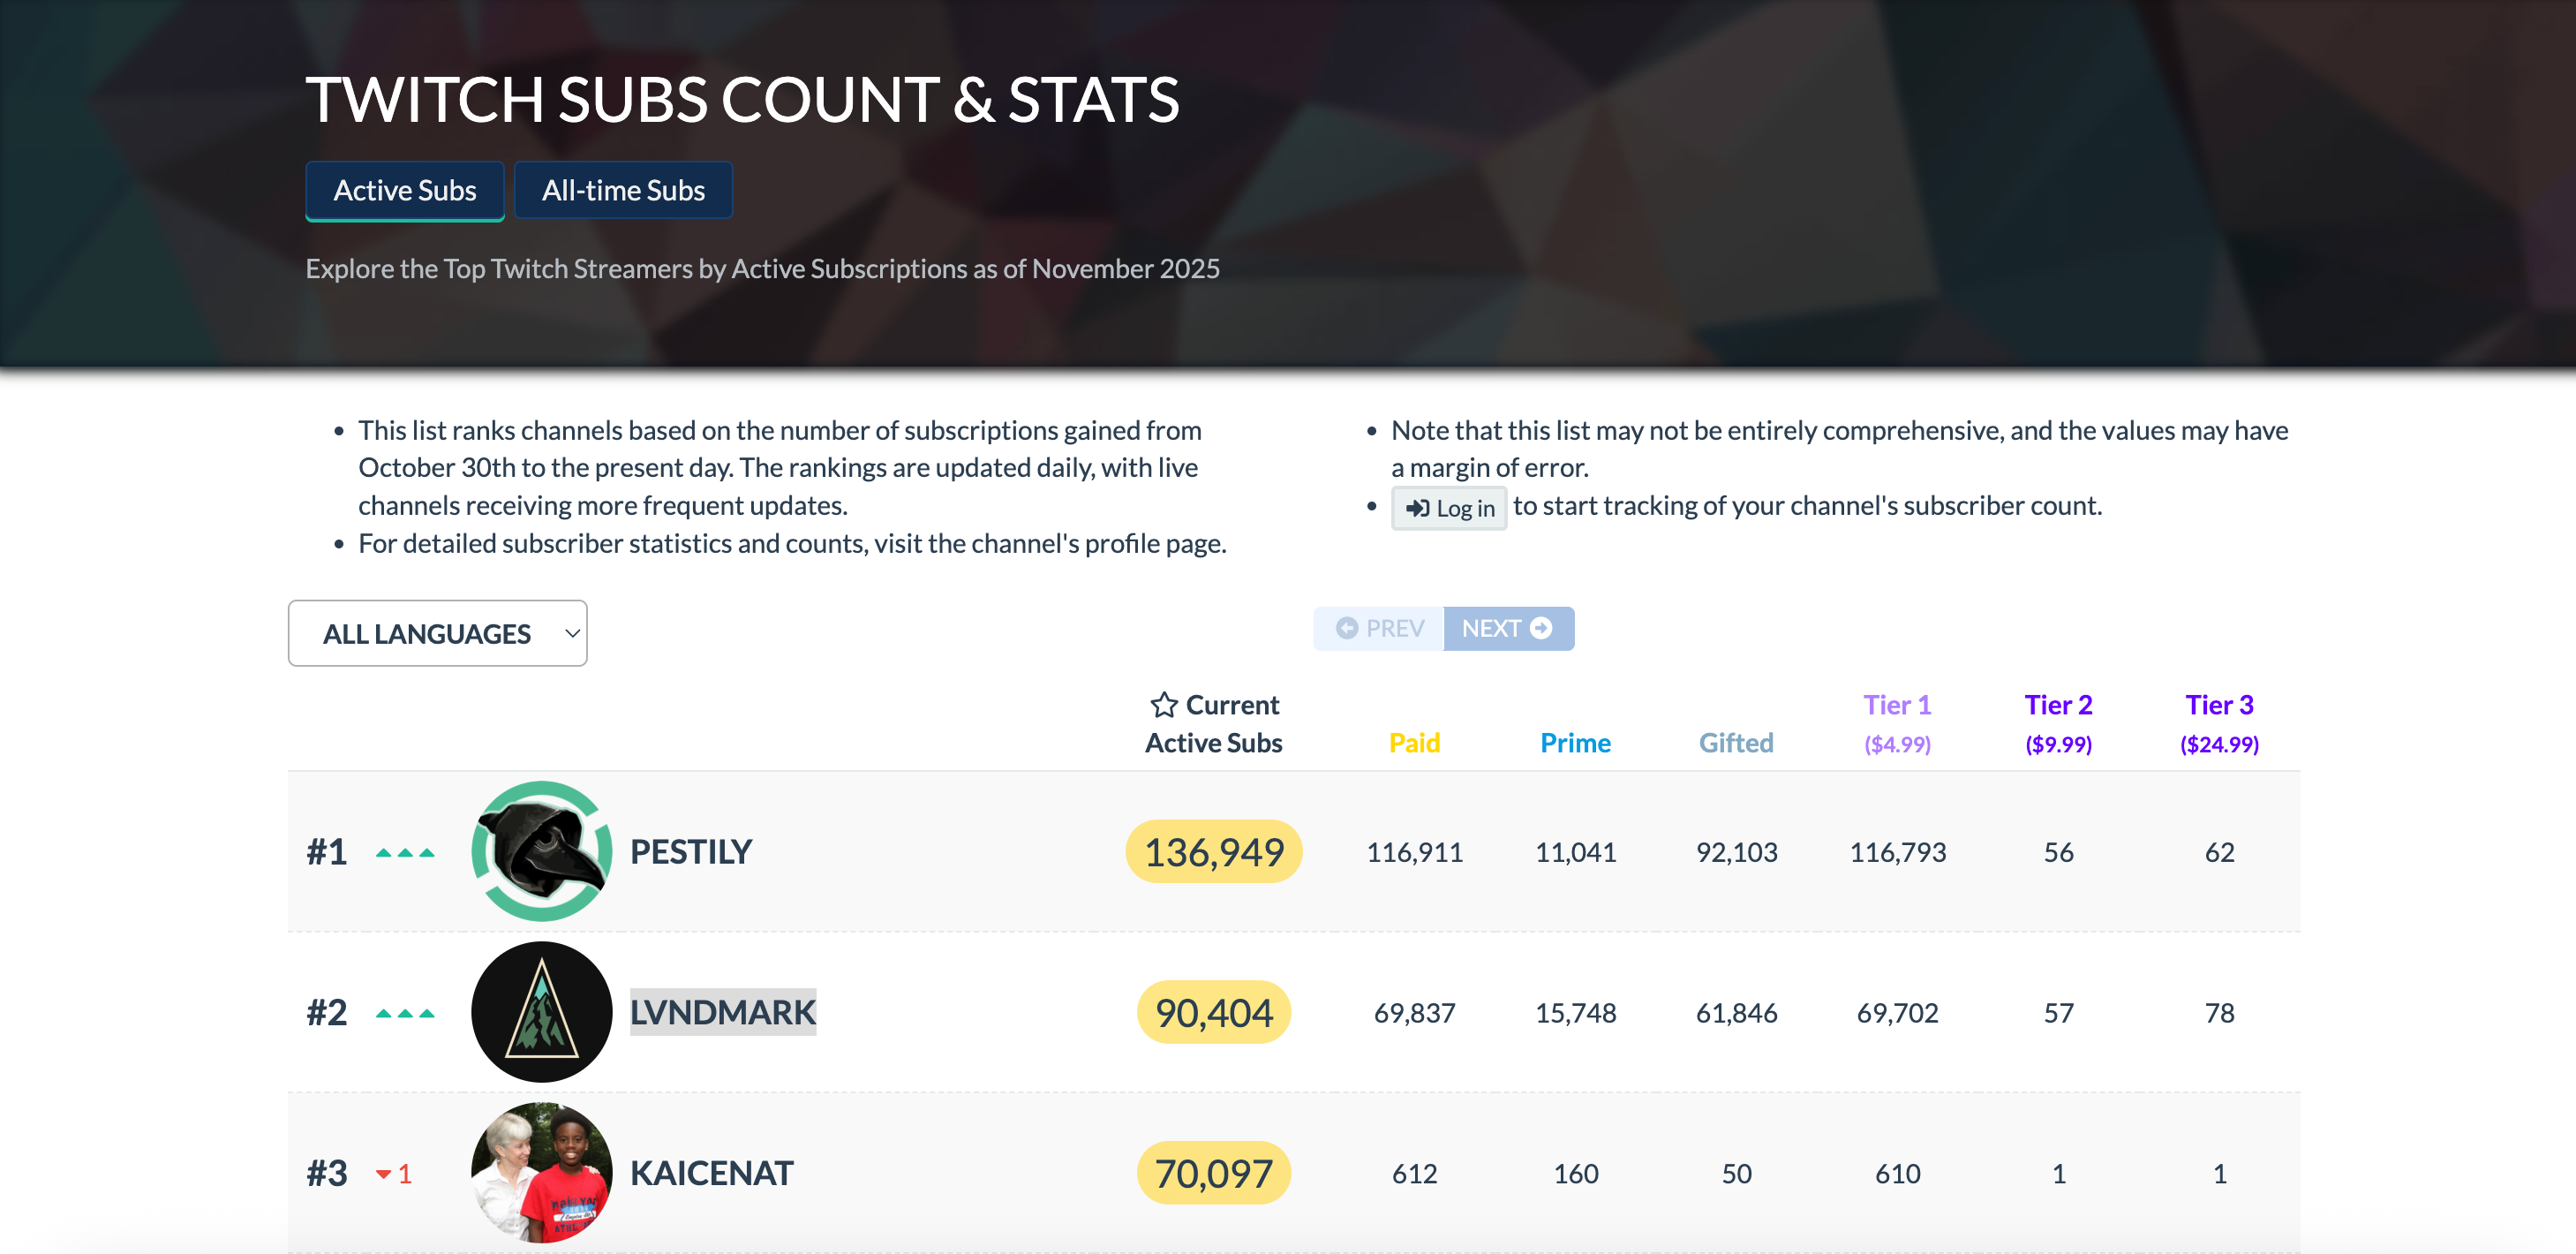Click the green rank-up arrows for #2
The image size is (2576, 1254).
point(405,1013)
